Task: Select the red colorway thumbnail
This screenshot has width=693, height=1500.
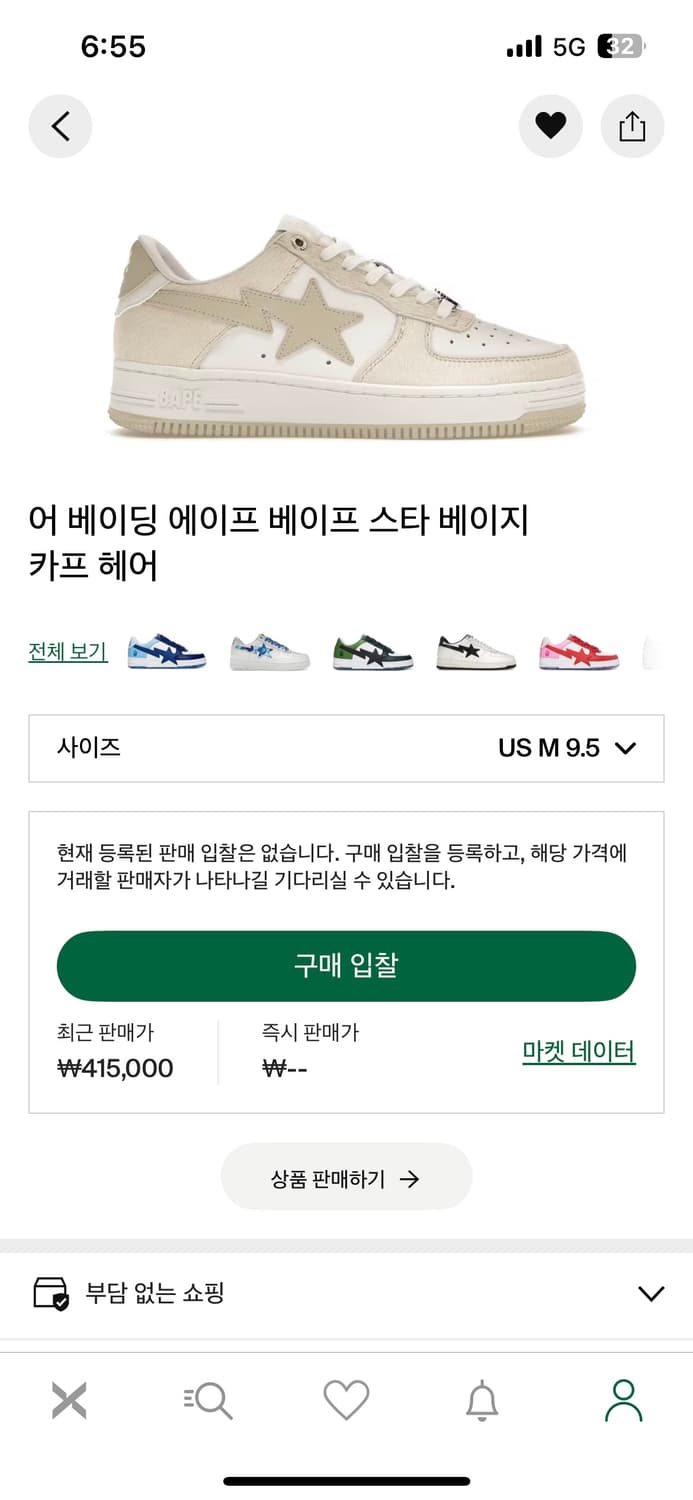Action: [577, 650]
